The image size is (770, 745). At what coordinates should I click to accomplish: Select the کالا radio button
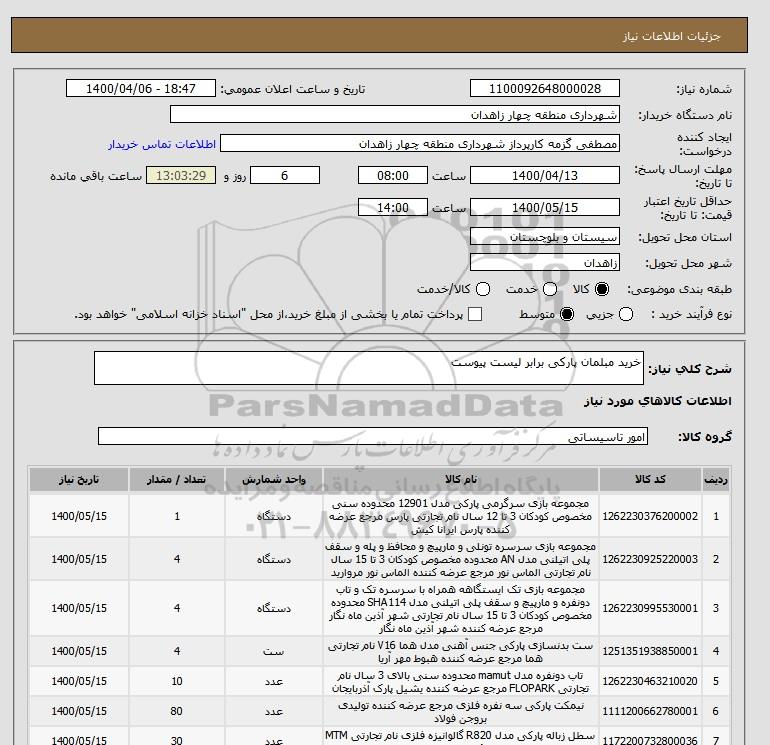(x=602, y=289)
